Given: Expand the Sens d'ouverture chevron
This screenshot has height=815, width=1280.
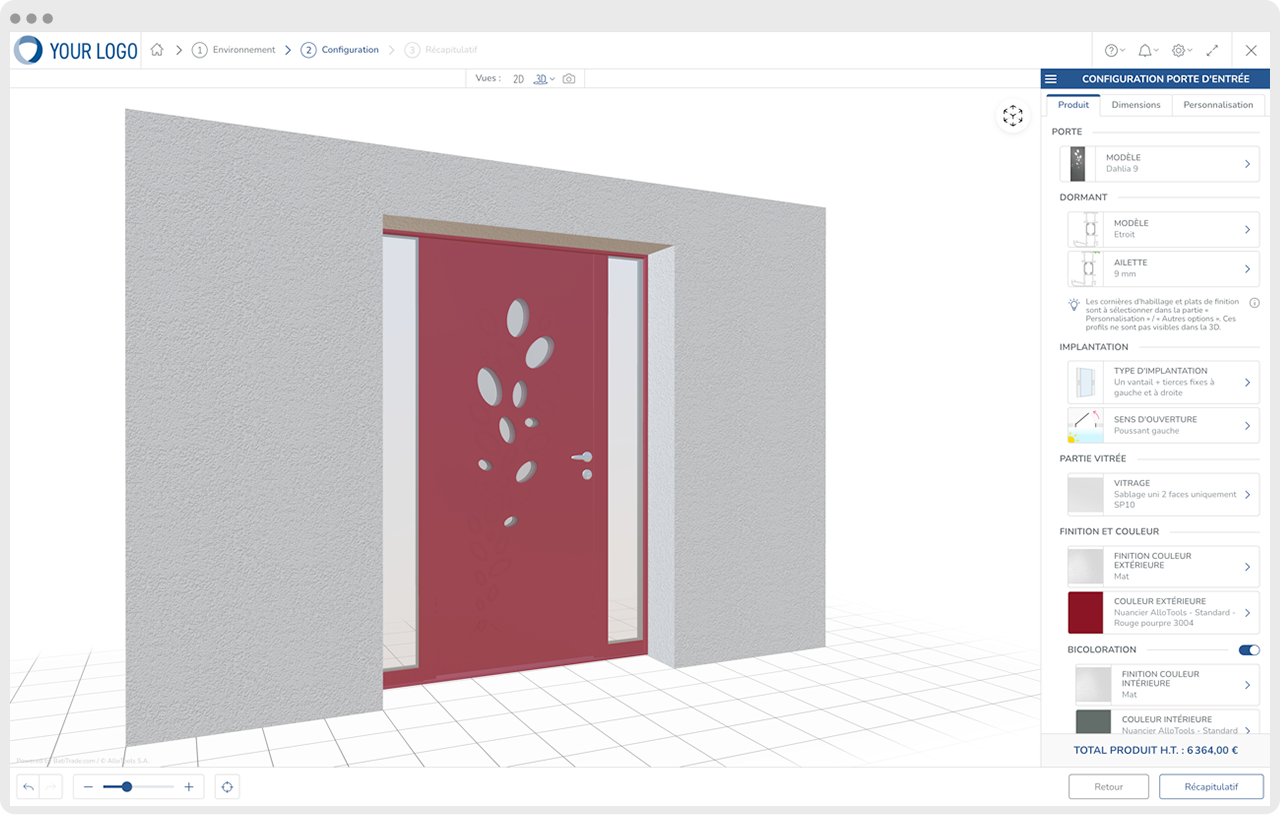Looking at the screenshot, I should (1247, 425).
